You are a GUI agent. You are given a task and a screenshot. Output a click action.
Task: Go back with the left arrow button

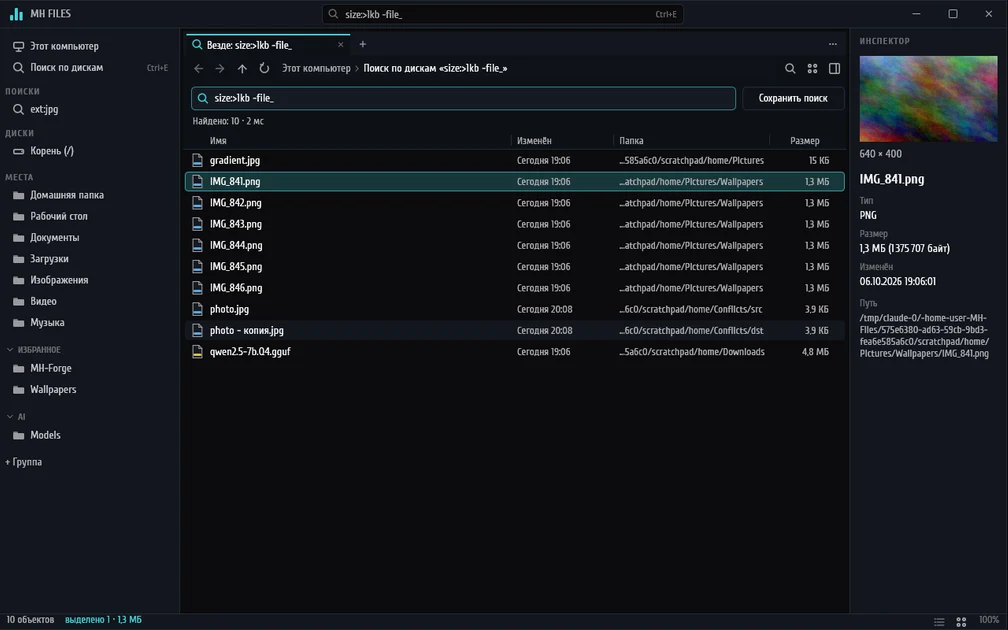coord(199,68)
